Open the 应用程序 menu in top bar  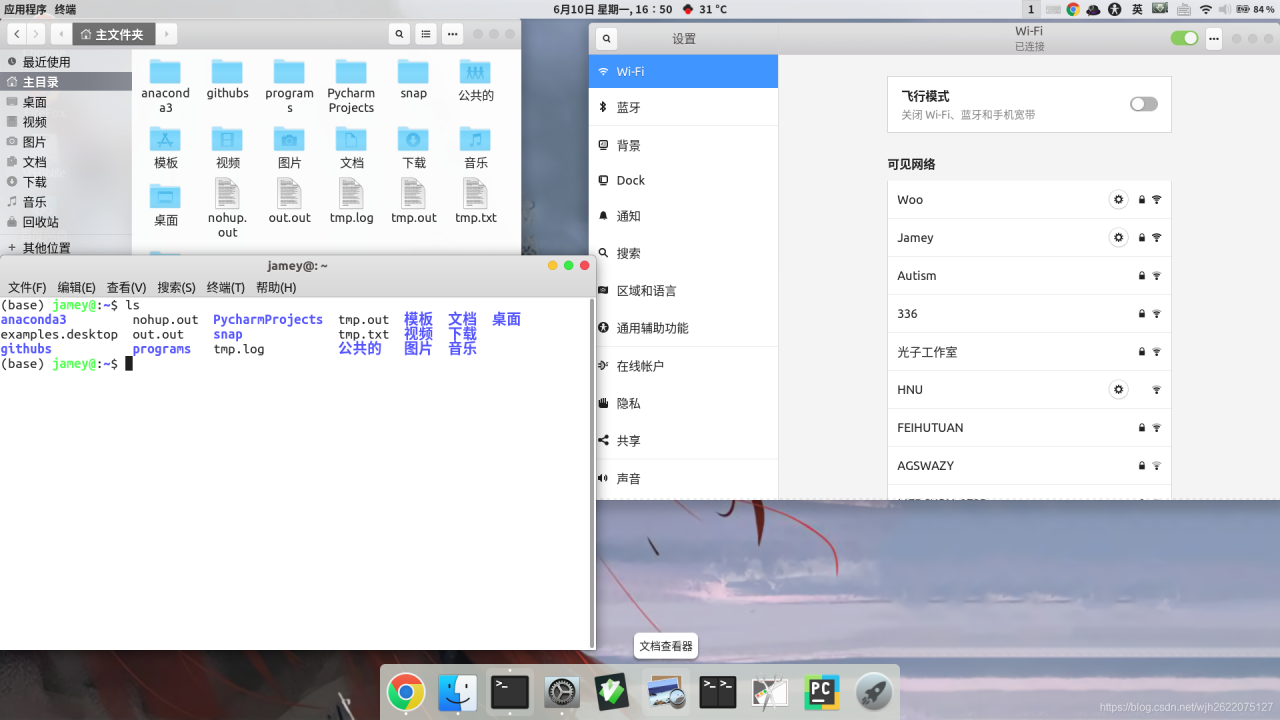point(25,9)
